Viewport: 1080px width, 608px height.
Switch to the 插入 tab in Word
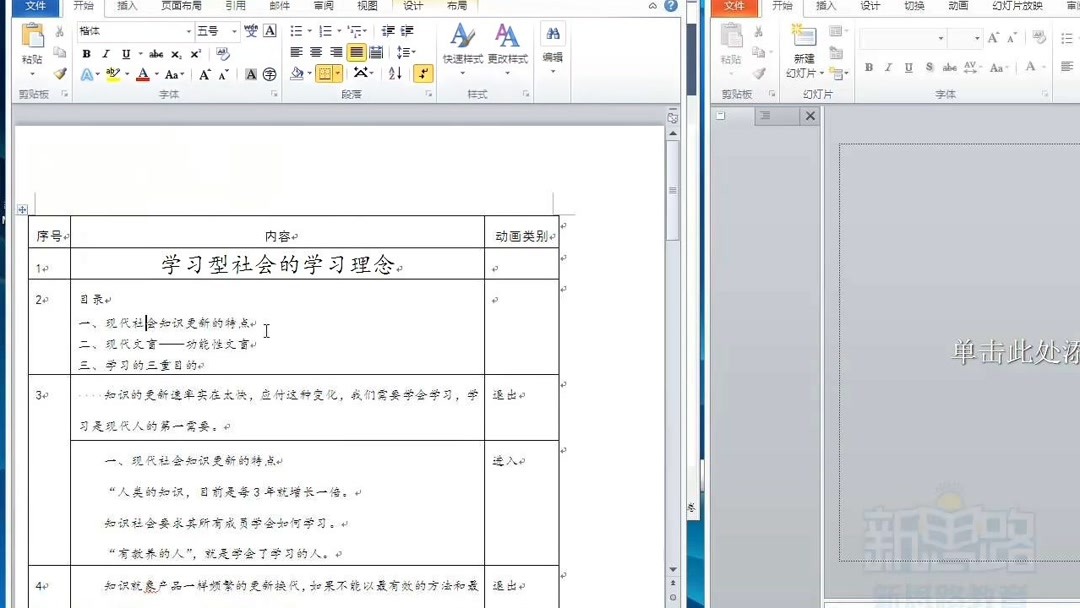pos(126,6)
